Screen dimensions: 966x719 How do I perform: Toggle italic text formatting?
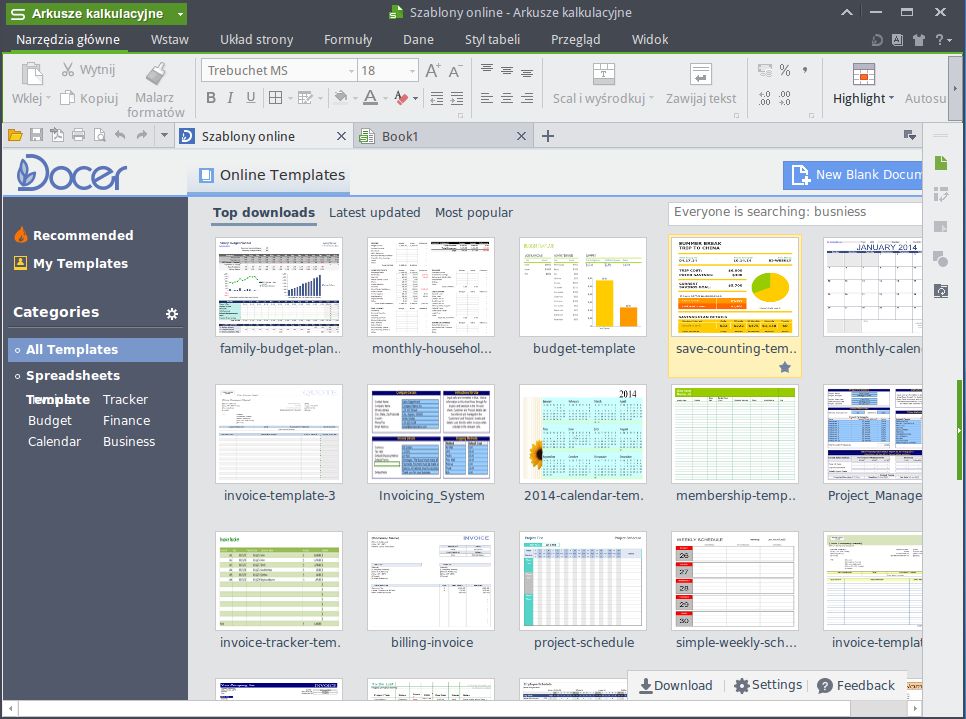[x=230, y=97]
